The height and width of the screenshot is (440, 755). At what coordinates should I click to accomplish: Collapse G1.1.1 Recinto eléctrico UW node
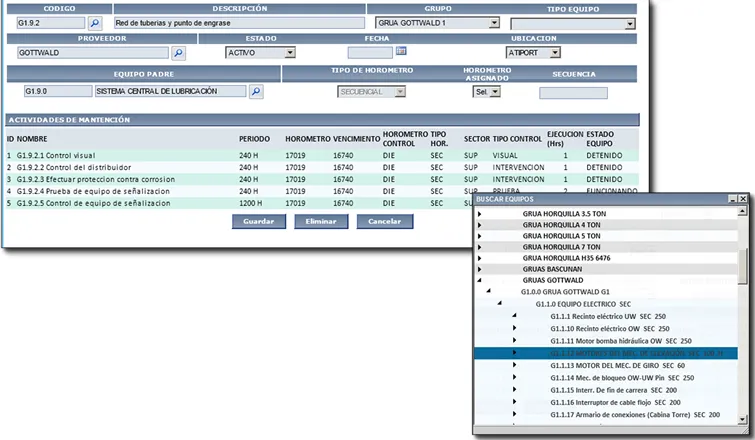coord(514,315)
